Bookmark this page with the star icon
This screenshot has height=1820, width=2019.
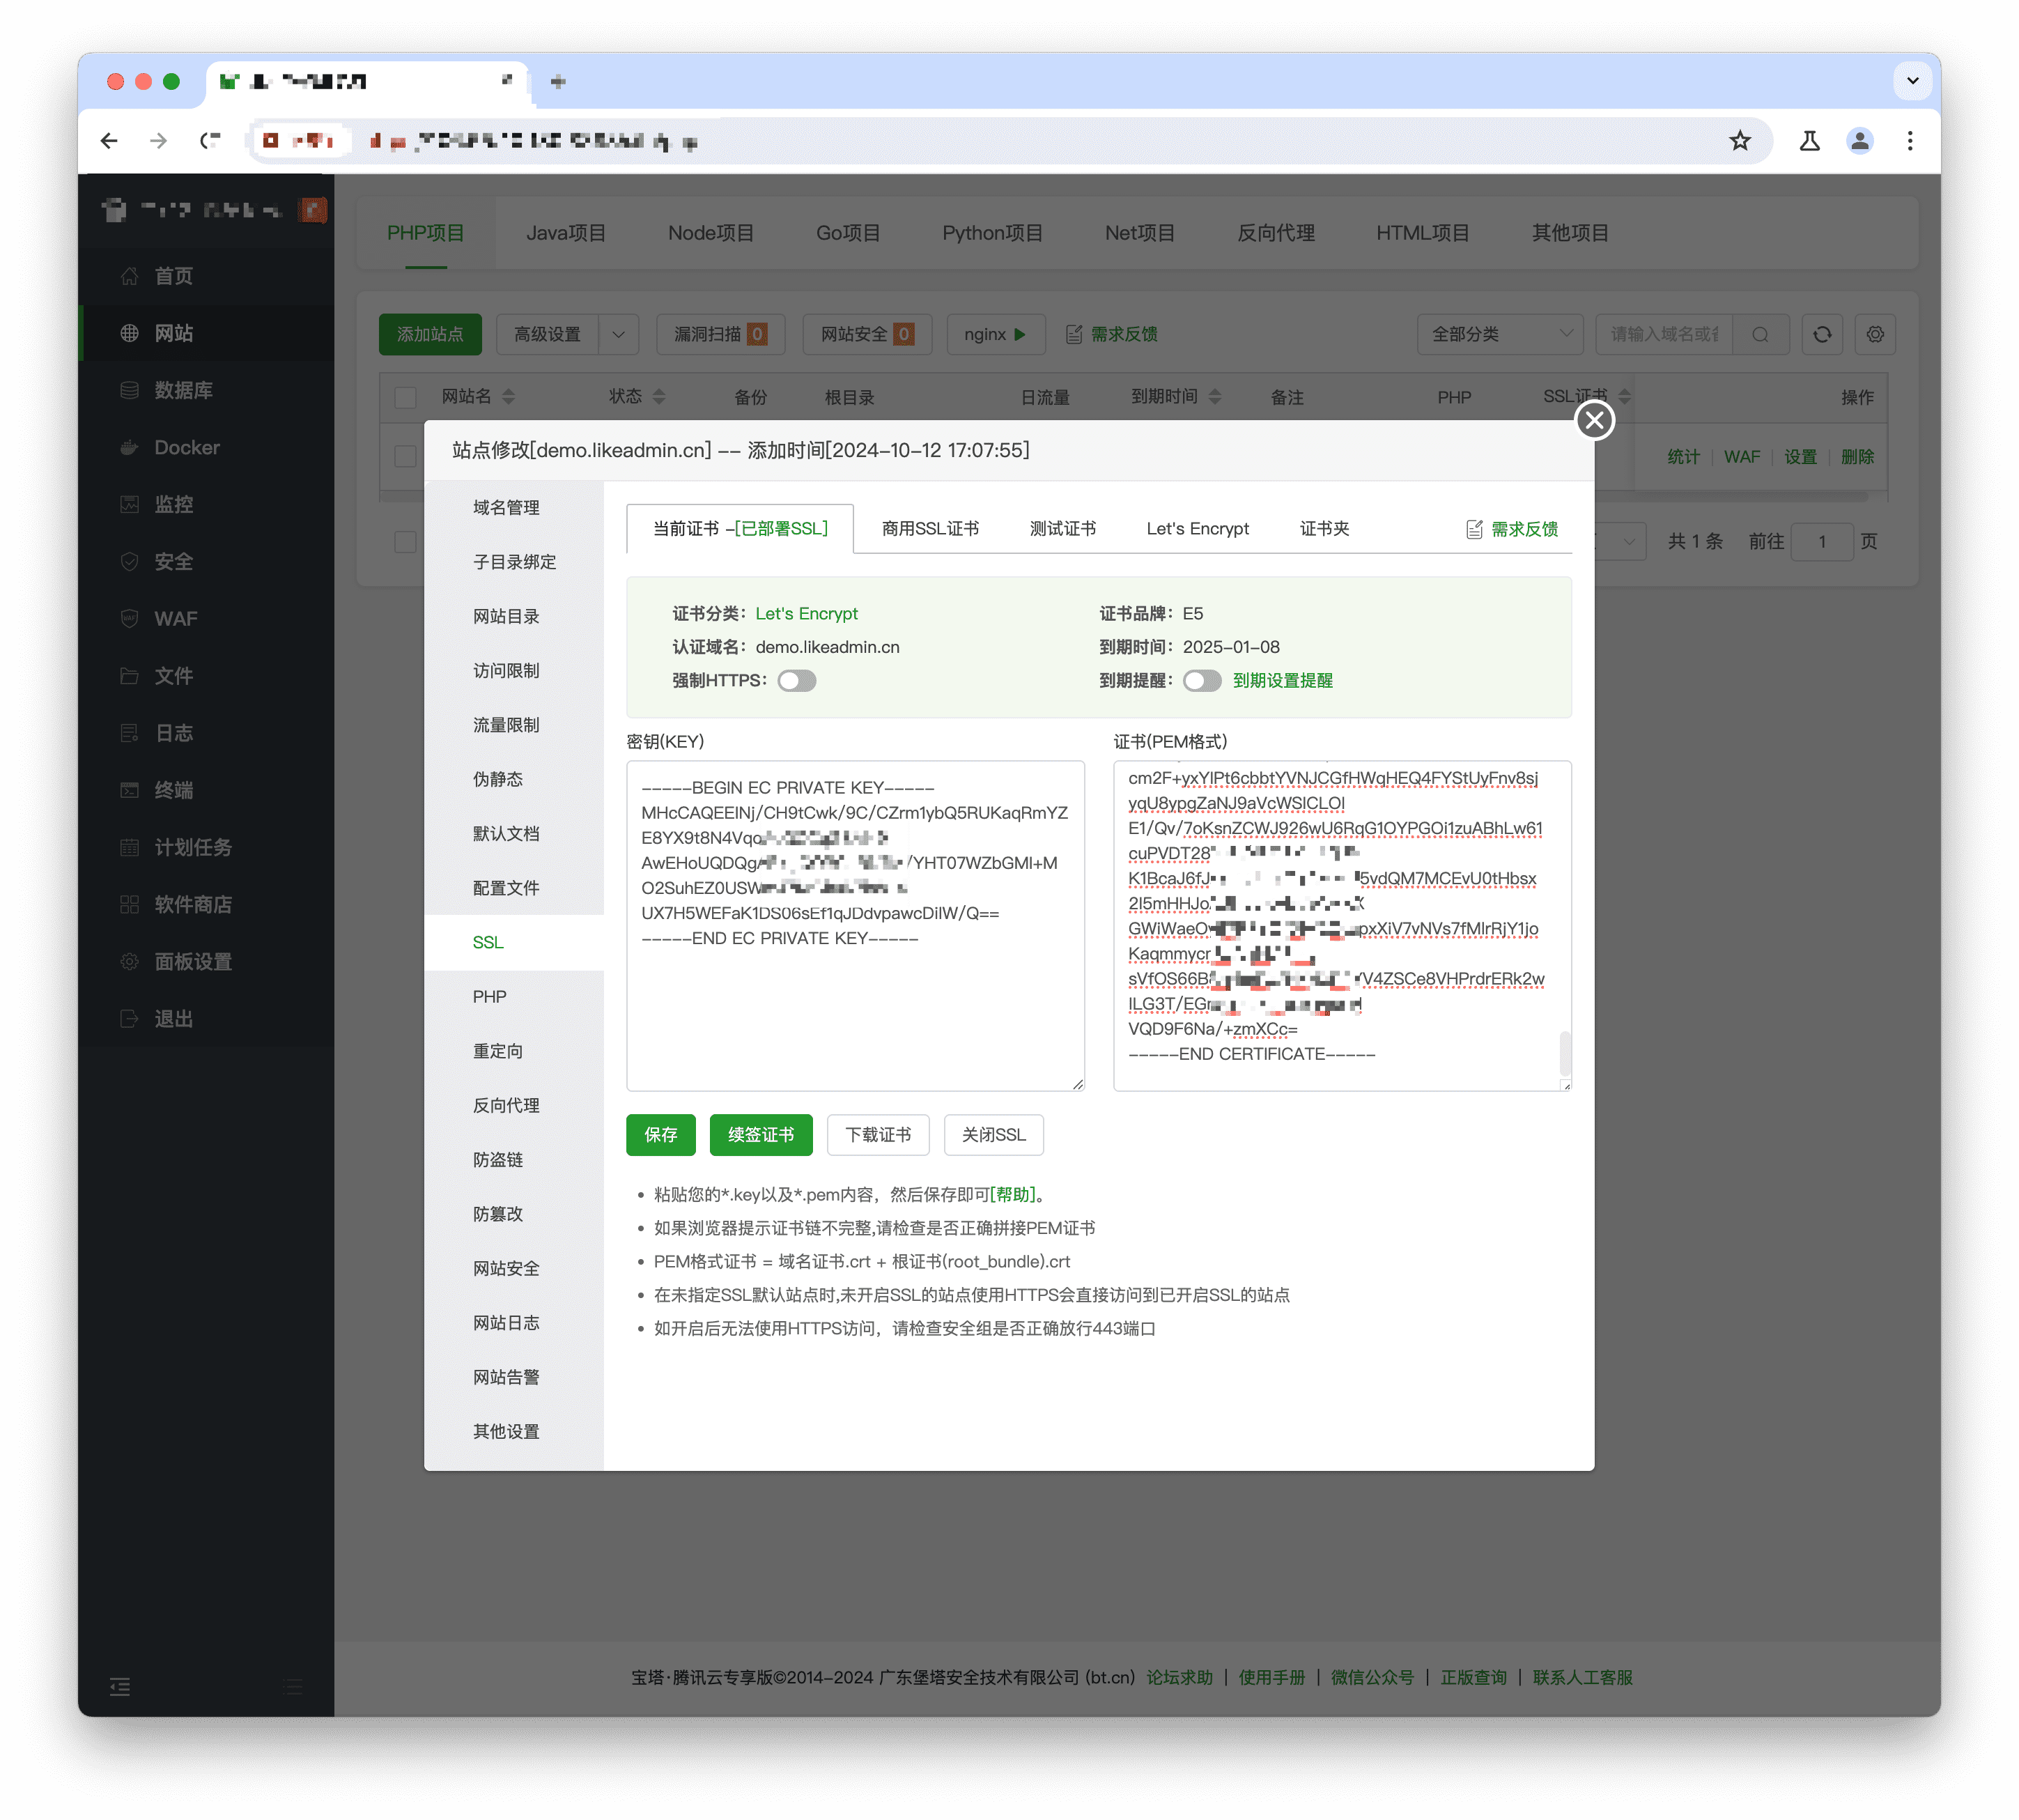(x=1739, y=141)
